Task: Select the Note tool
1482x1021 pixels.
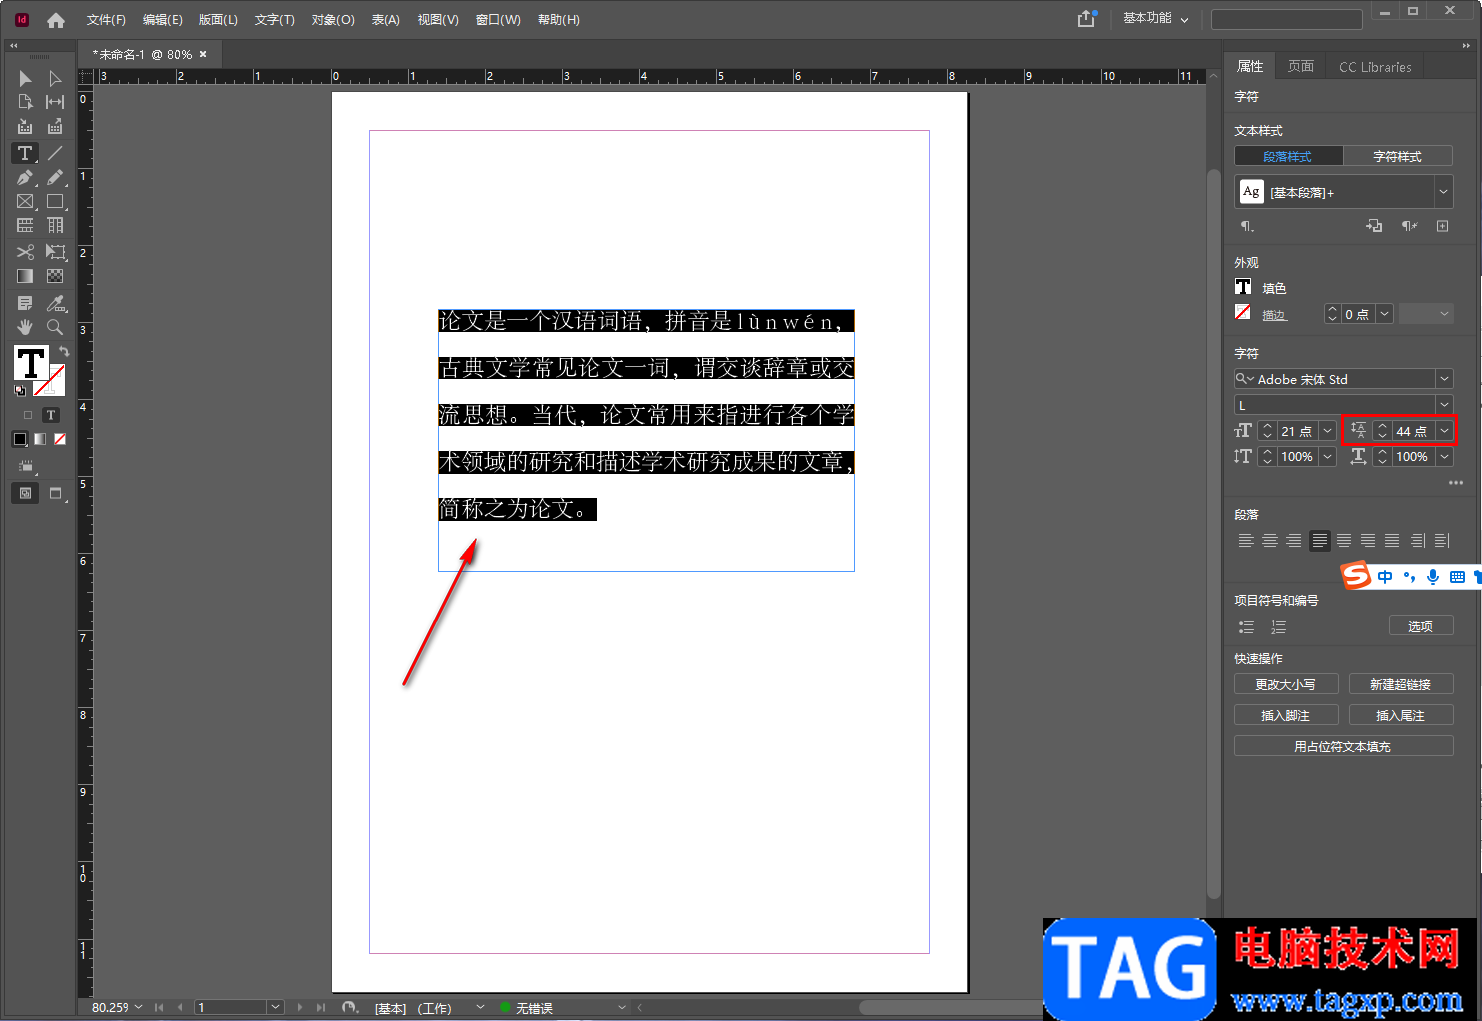Action: coord(25,303)
